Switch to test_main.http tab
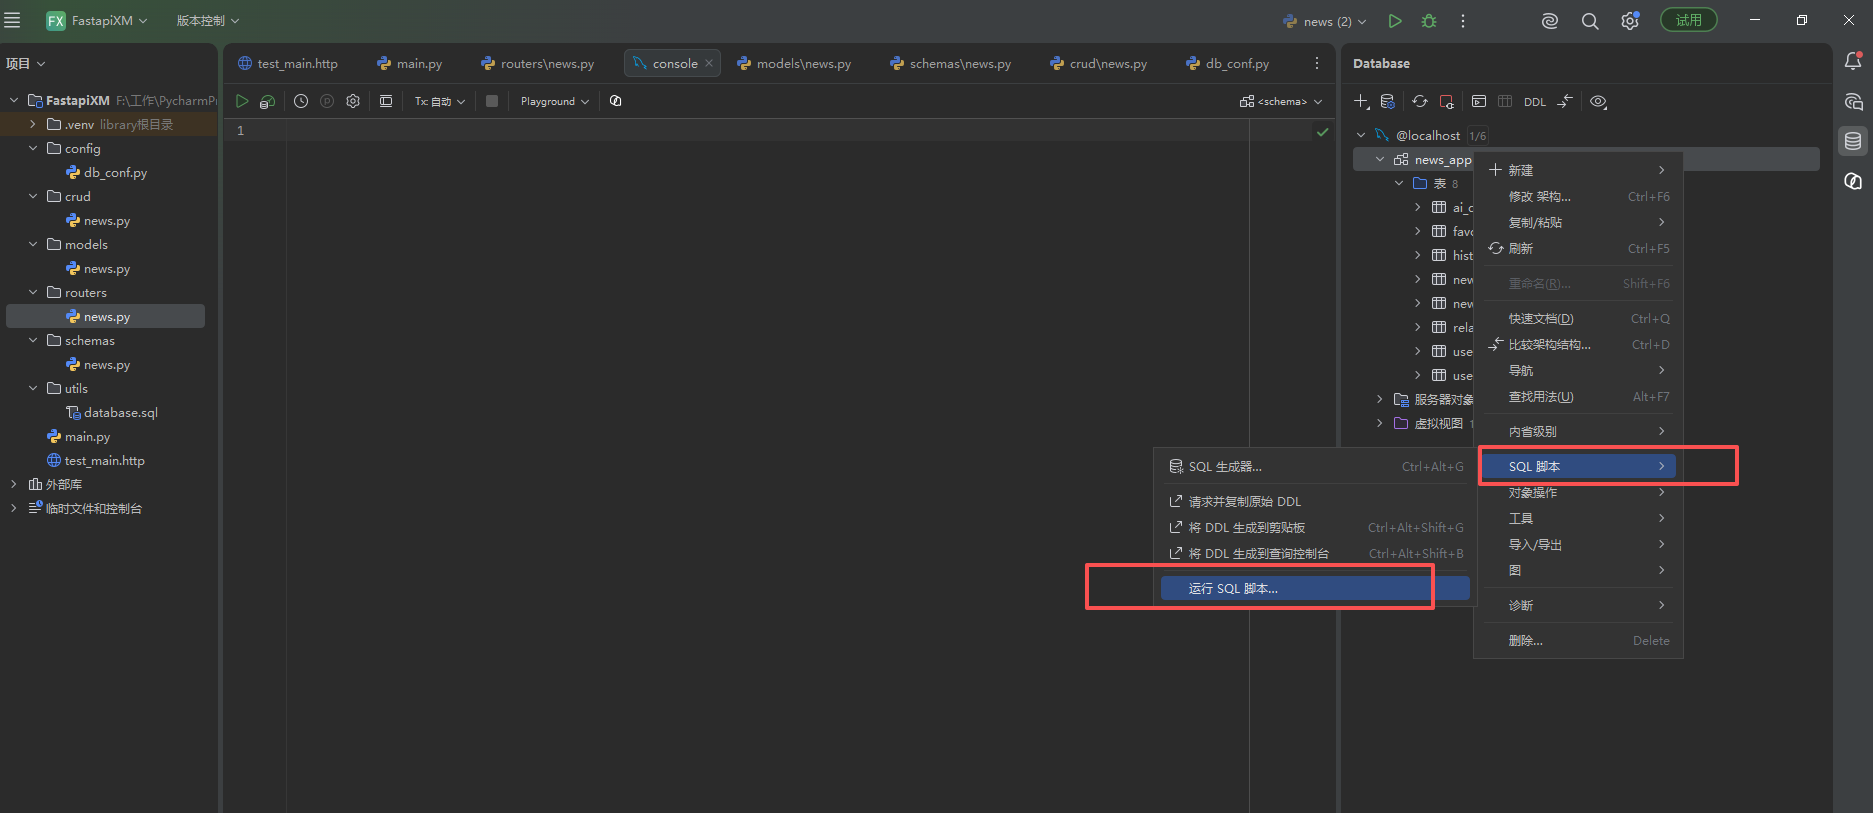Screen dimensions: 1873x813 [288, 63]
